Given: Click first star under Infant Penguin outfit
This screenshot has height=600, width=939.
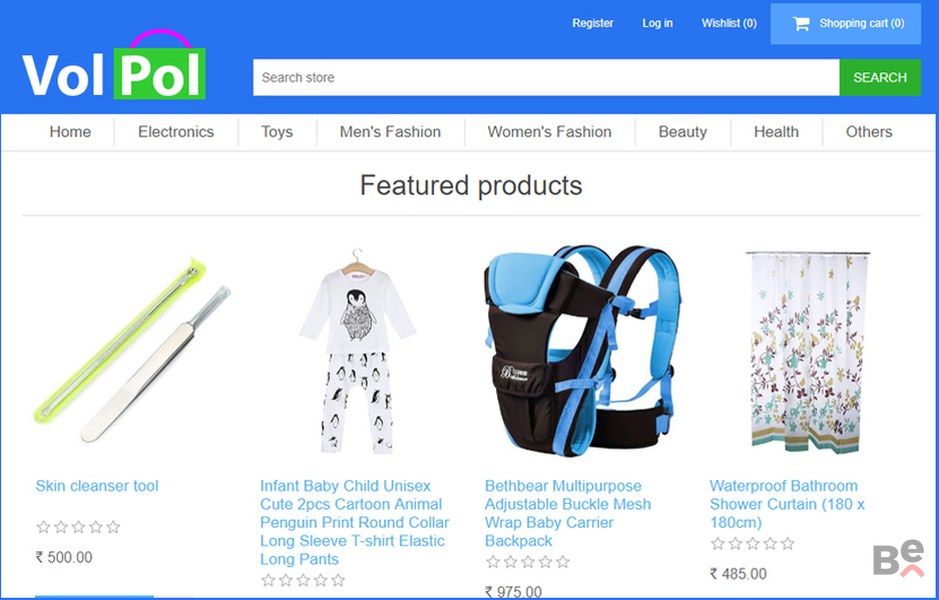Looking at the screenshot, I should tap(268, 580).
